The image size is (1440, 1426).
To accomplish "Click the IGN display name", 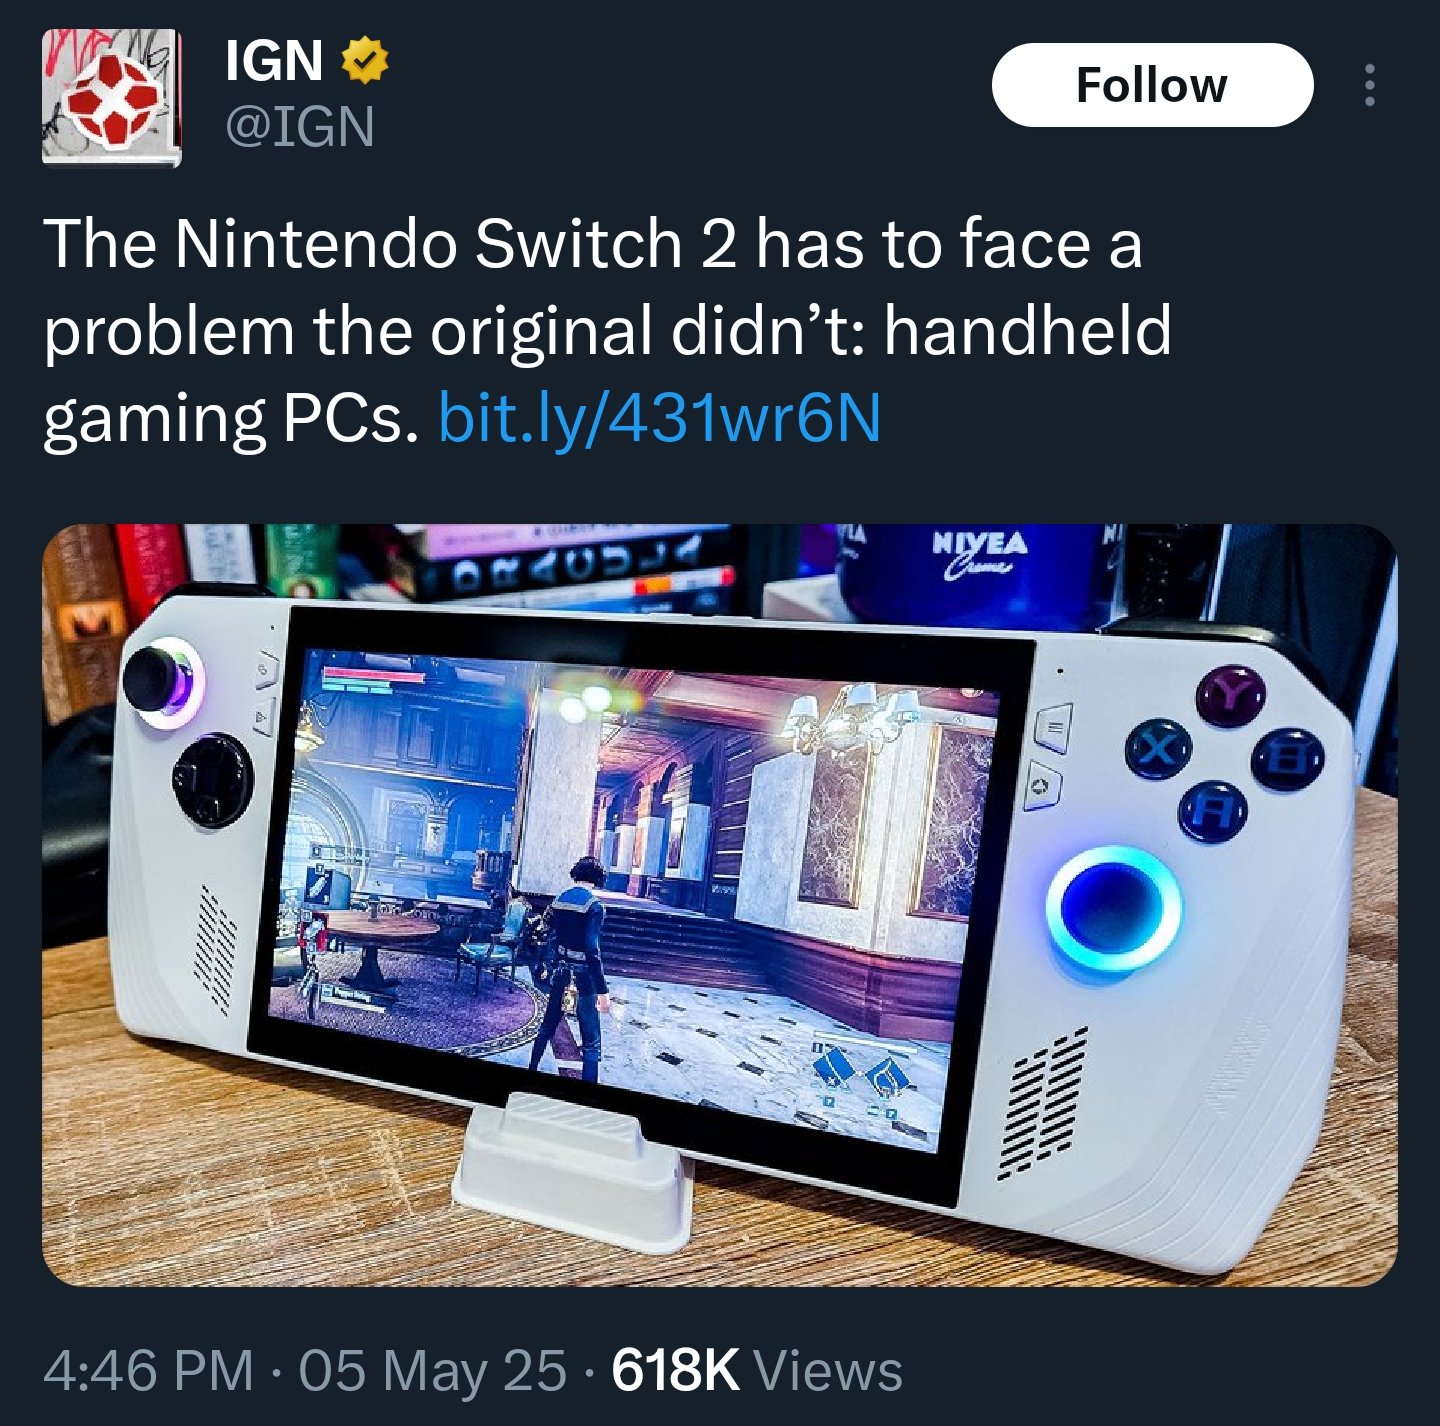I will (274, 61).
